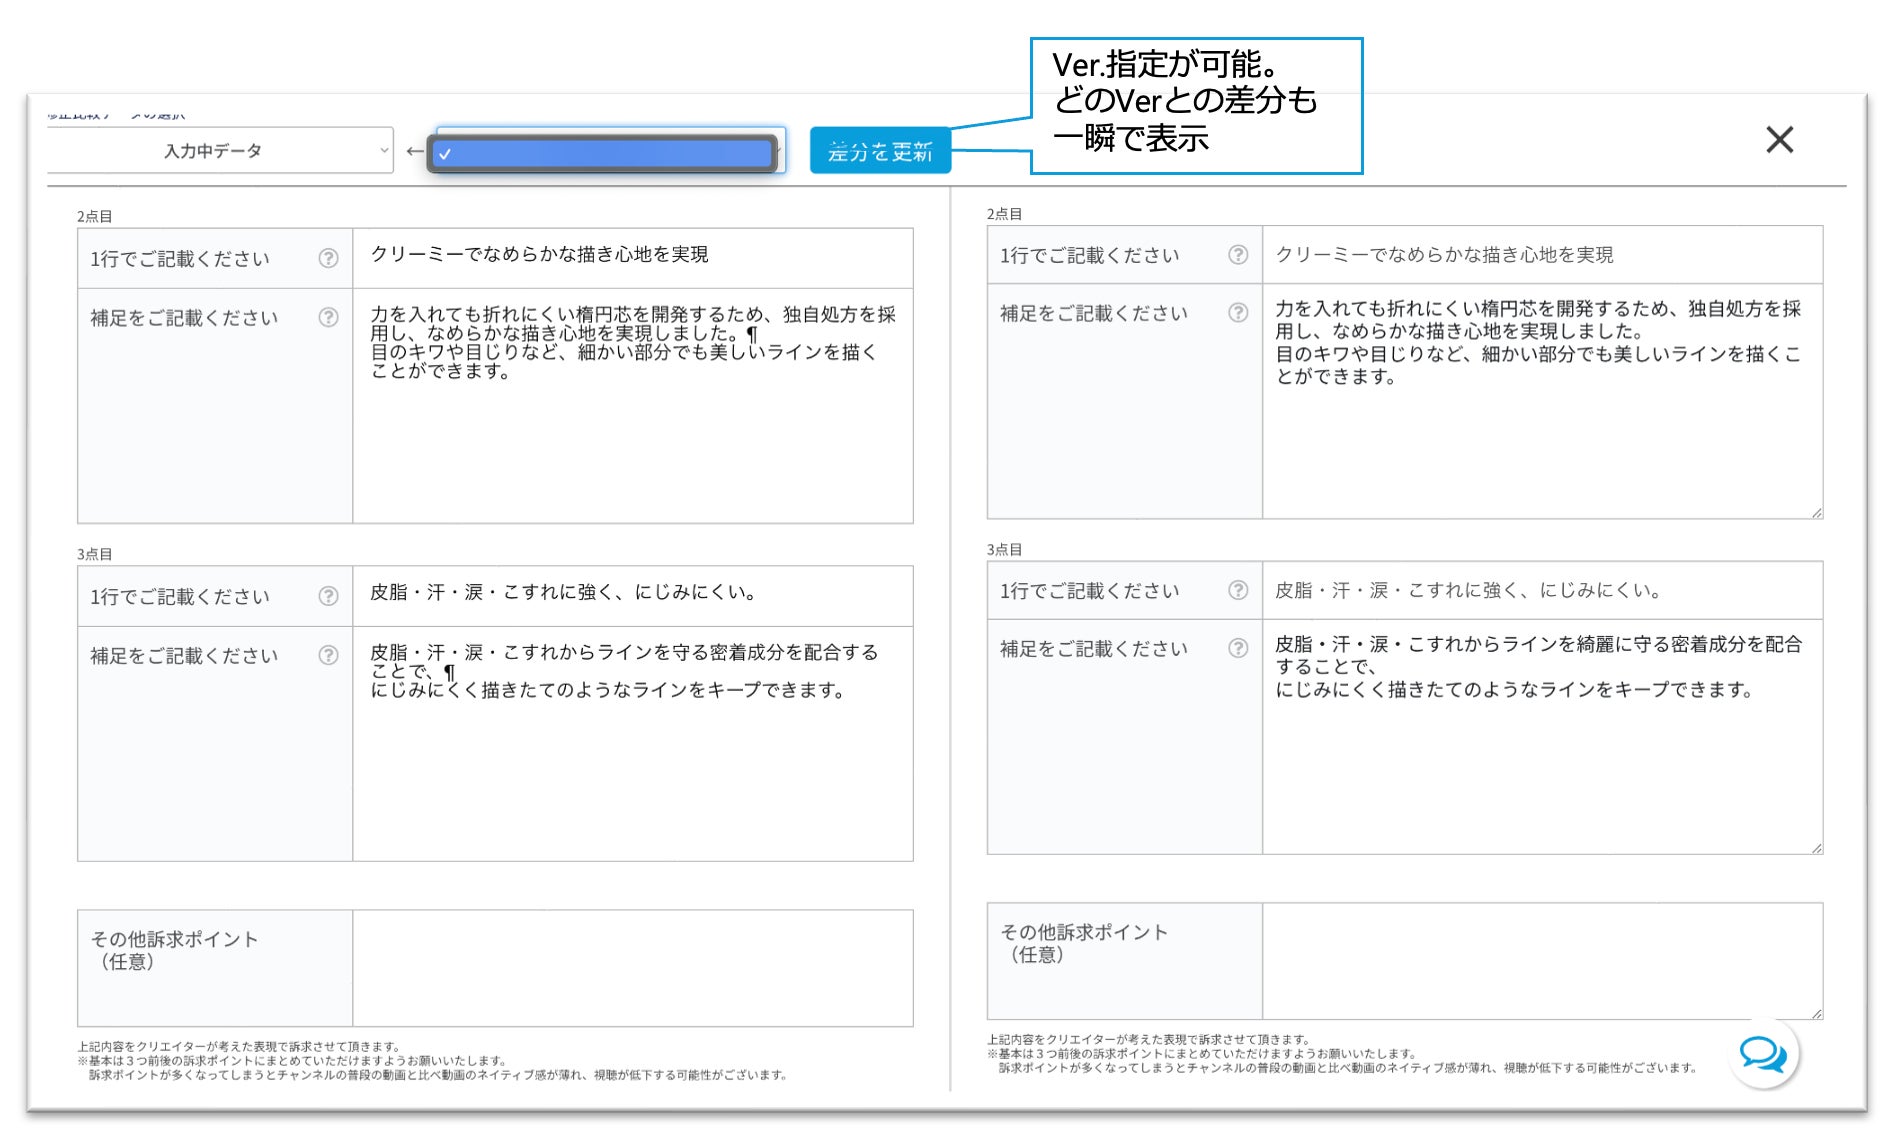
Task: Click right pane footnote 上記内容をクリエイターが考えた表現で
Action: (x=1149, y=1040)
